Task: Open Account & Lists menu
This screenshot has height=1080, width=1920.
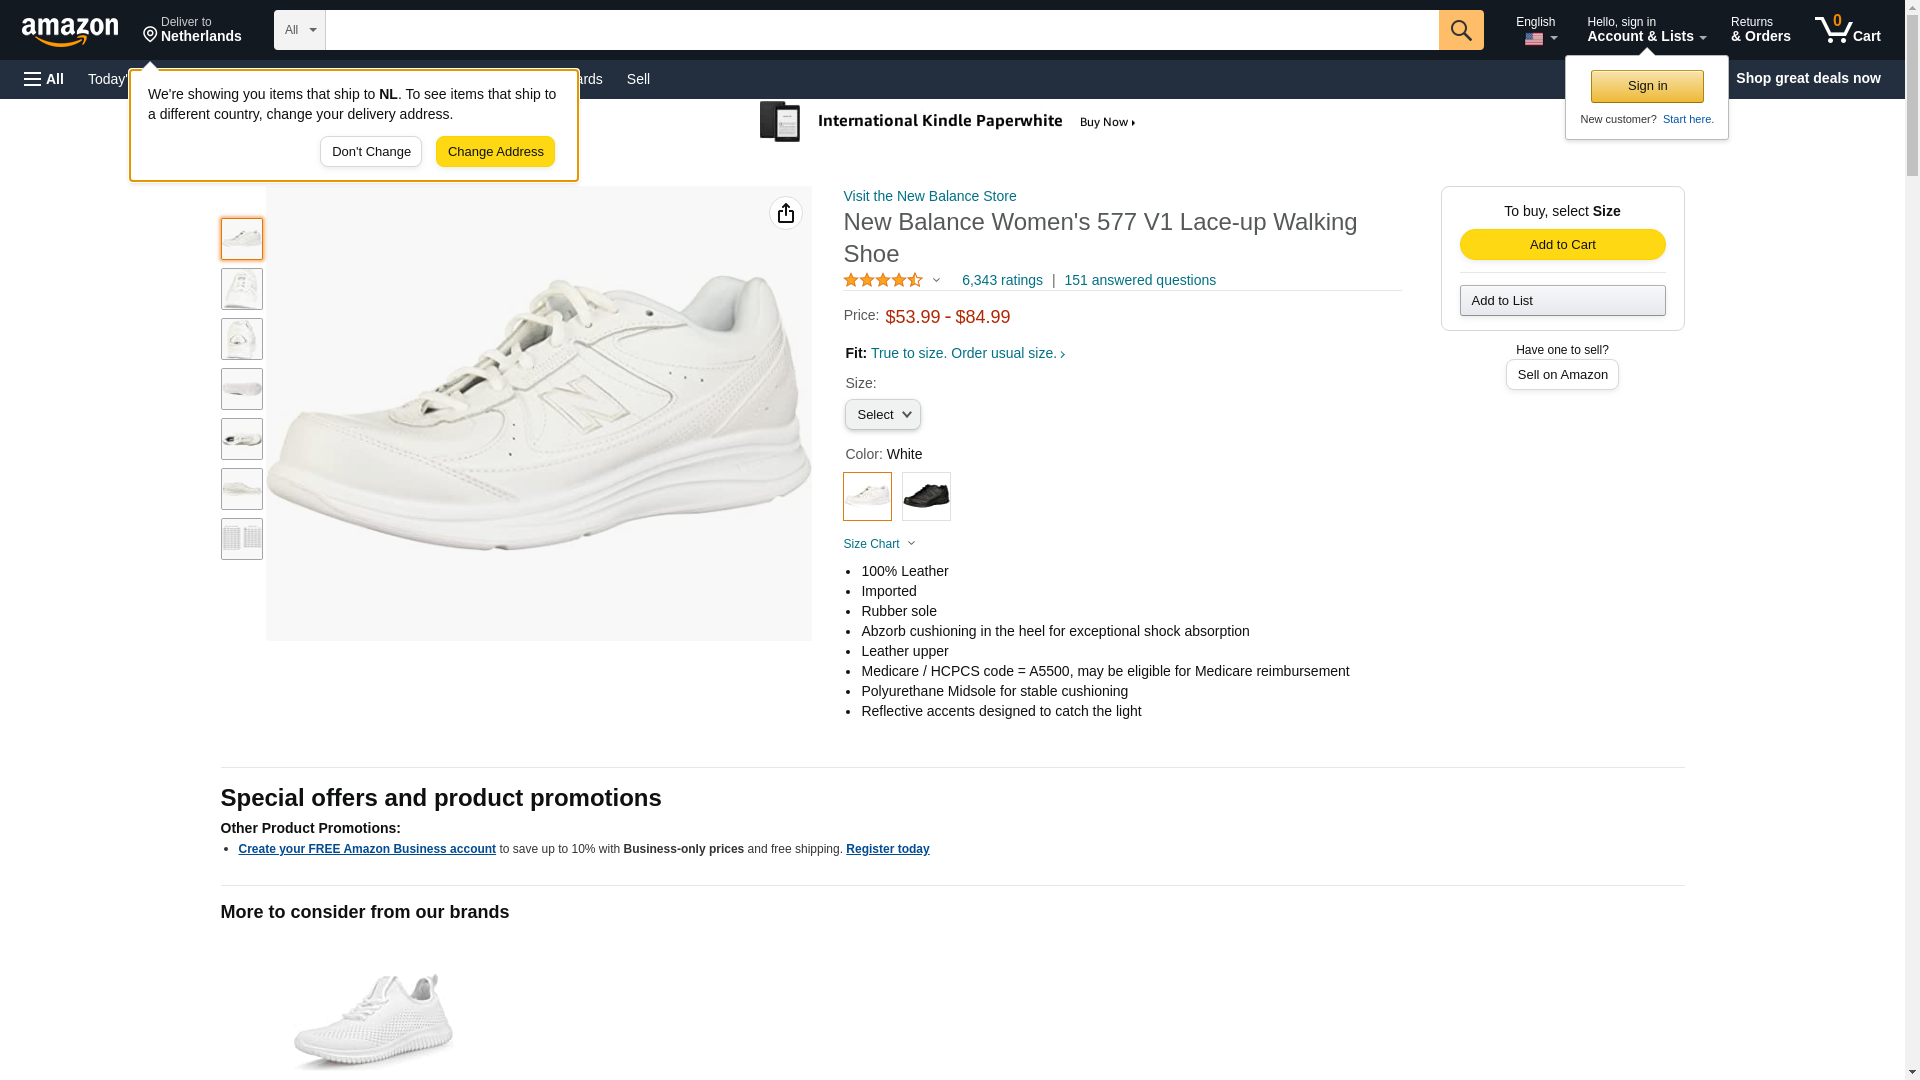Action: [x=1645, y=30]
